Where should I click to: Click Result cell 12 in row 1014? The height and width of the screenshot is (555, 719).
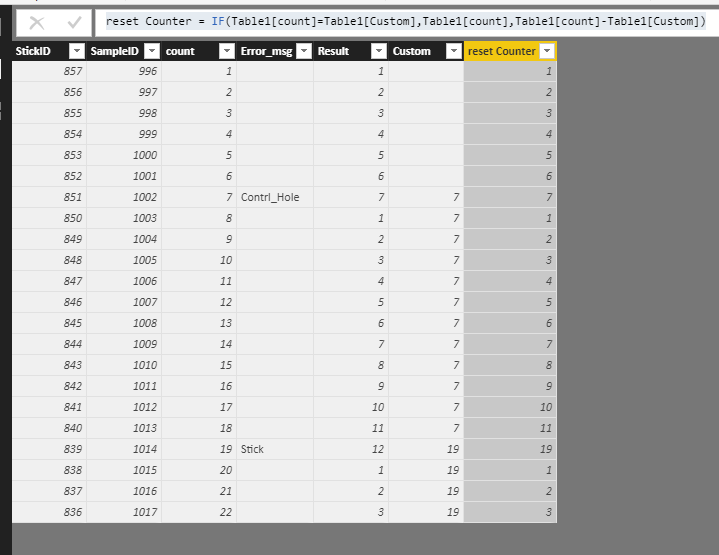click(351, 449)
